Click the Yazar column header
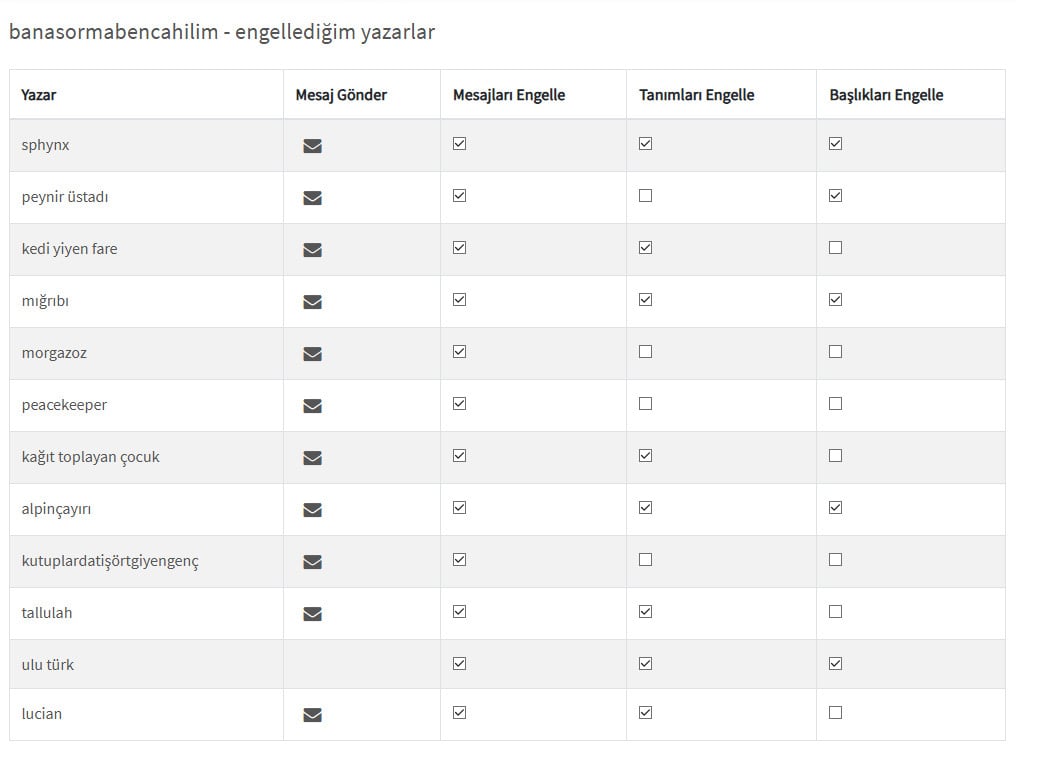 click(39, 95)
